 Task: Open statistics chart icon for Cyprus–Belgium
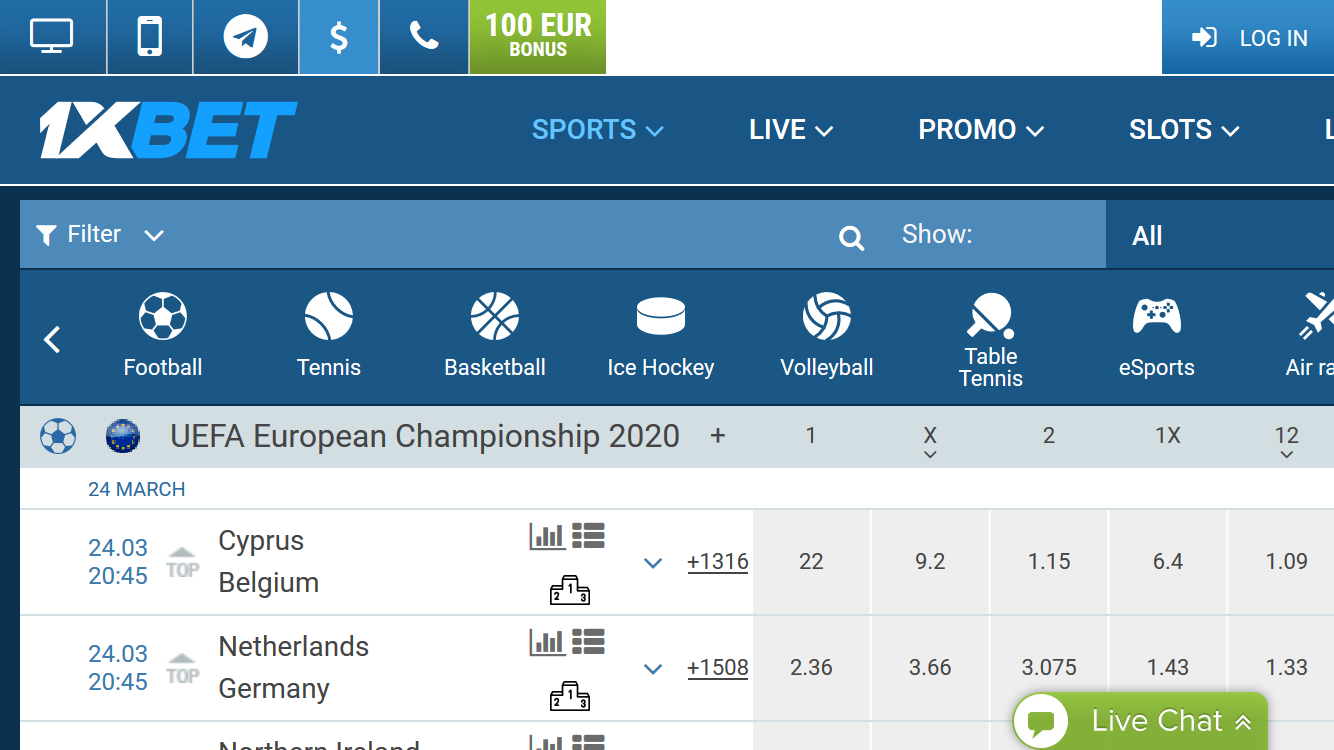[x=547, y=536]
